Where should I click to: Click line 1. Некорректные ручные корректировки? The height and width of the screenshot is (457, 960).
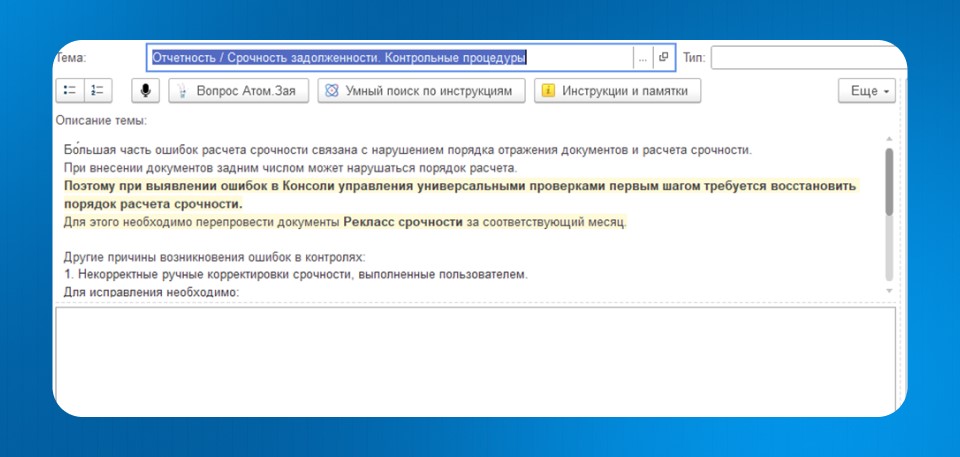295,274
